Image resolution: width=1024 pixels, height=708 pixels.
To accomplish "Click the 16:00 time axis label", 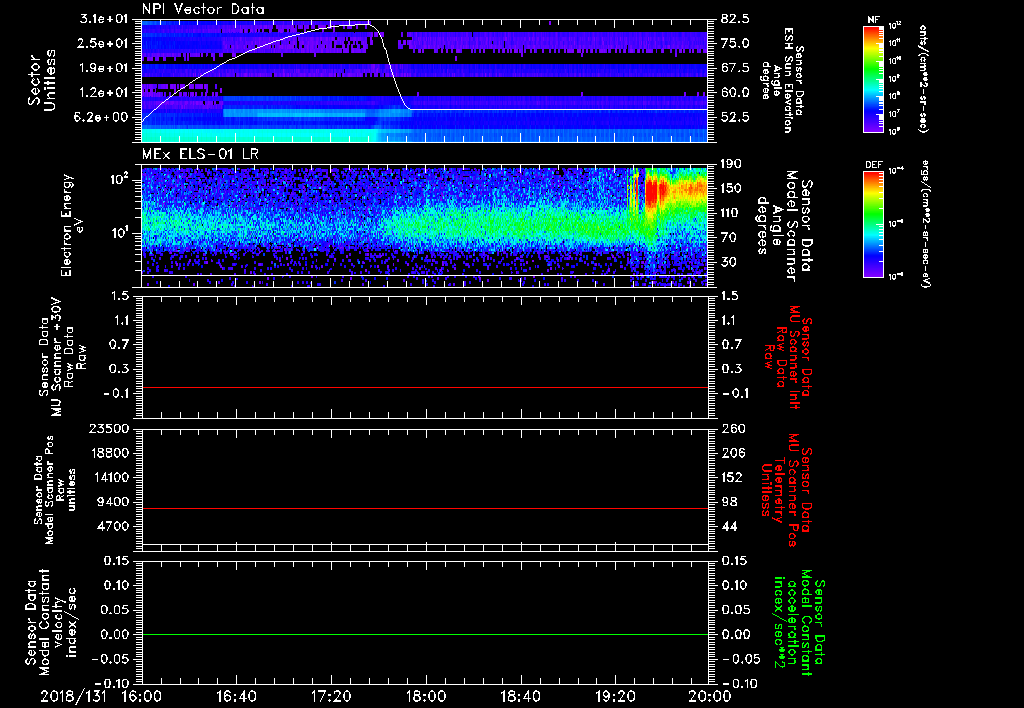I will pyautogui.click(x=142, y=695).
